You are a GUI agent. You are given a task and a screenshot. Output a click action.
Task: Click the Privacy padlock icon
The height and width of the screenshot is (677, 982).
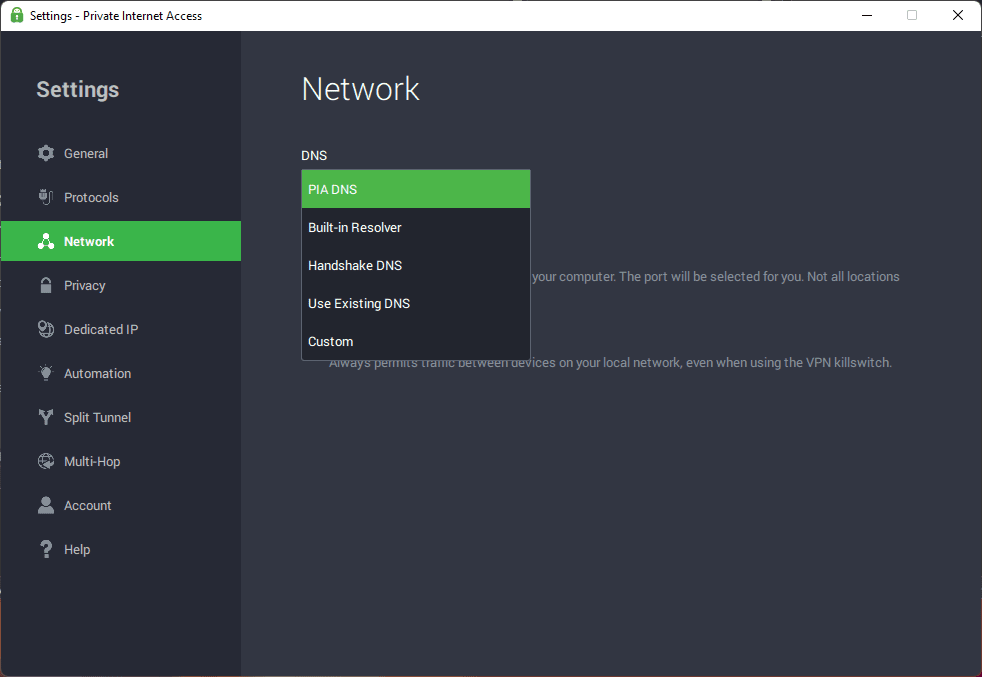[x=46, y=285]
